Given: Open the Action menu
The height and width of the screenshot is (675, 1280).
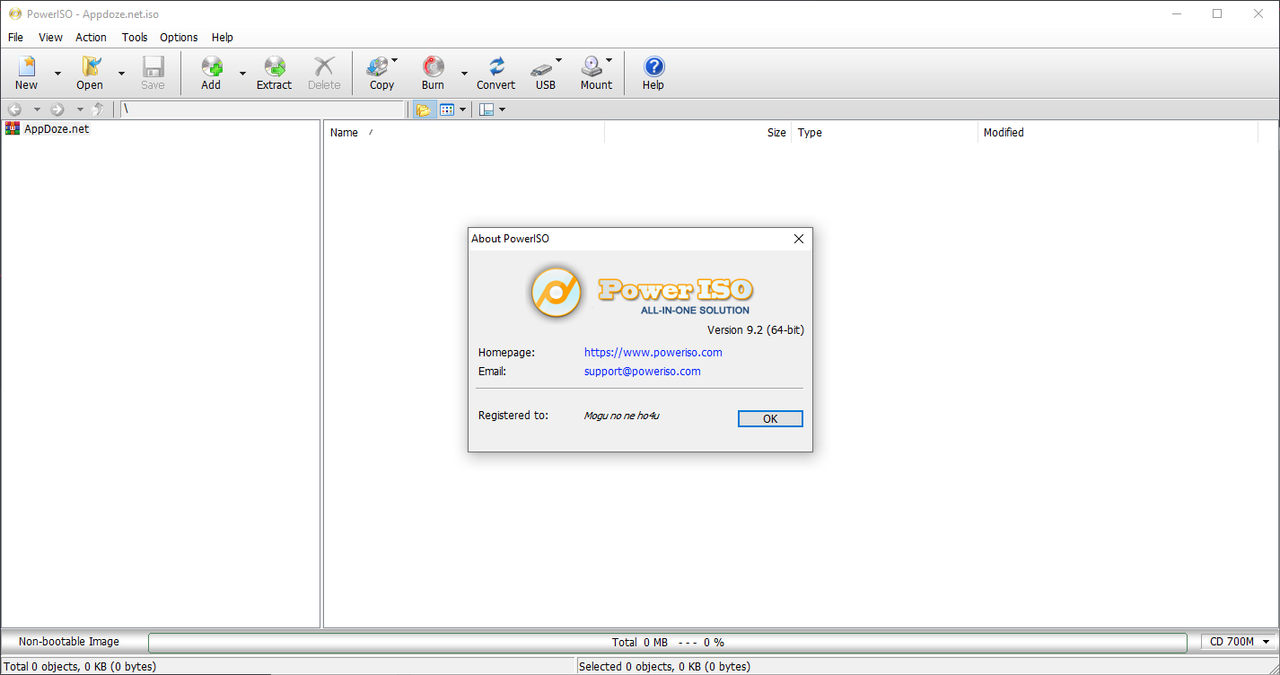Looking at the screenshot, I should [x=91, y=37].
